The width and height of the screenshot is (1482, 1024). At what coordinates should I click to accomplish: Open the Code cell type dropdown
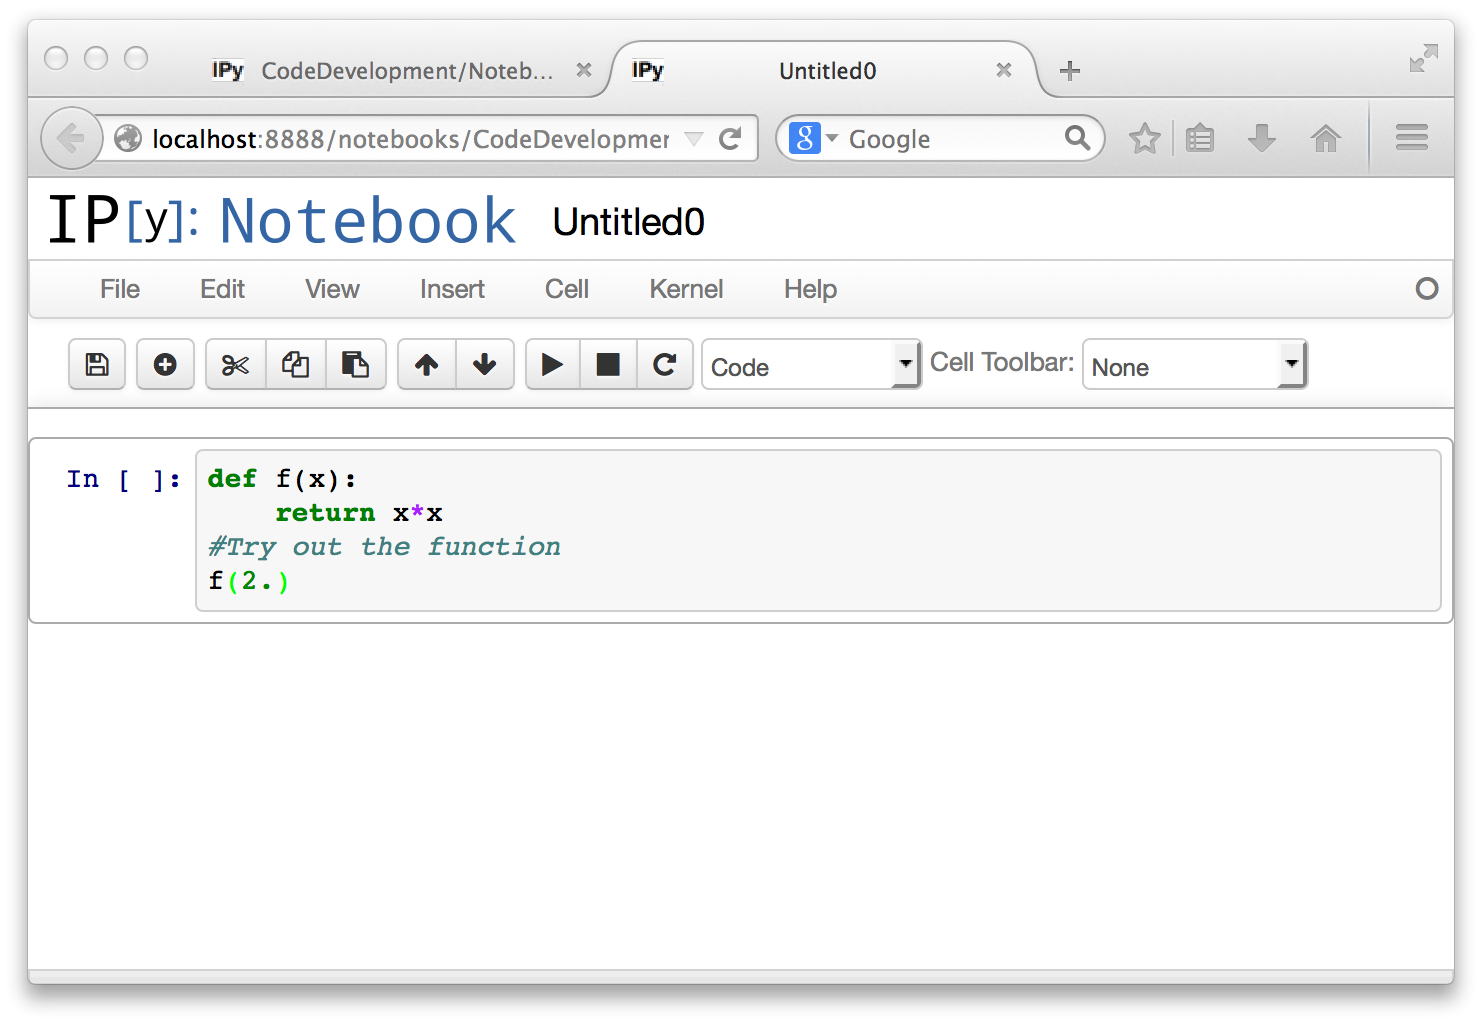[811, 366]
